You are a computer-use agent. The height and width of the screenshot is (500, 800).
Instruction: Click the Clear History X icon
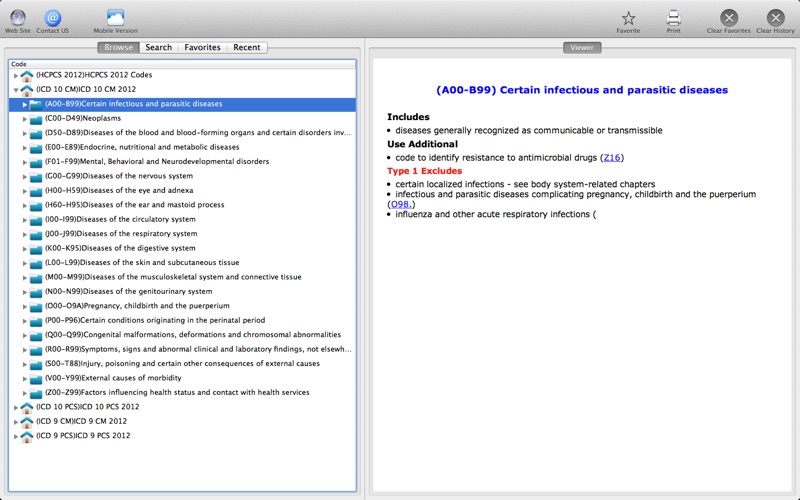[x=776, y=18]
